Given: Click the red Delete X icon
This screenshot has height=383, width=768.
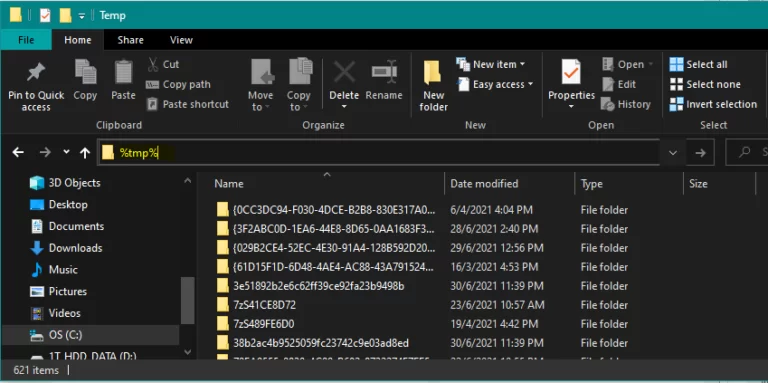Looking at the screenshot, I should 344,72.
